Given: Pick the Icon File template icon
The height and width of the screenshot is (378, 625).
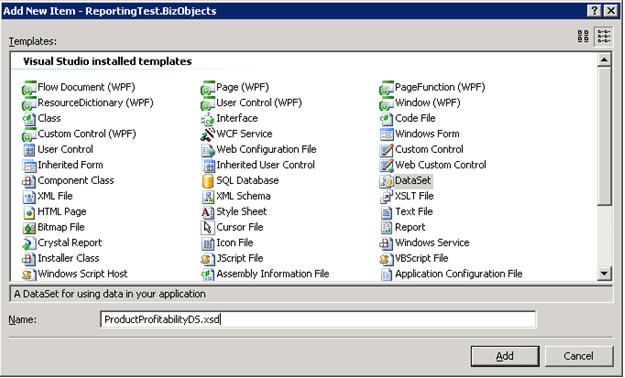Looking at the screenshot, I should [208, 243].
